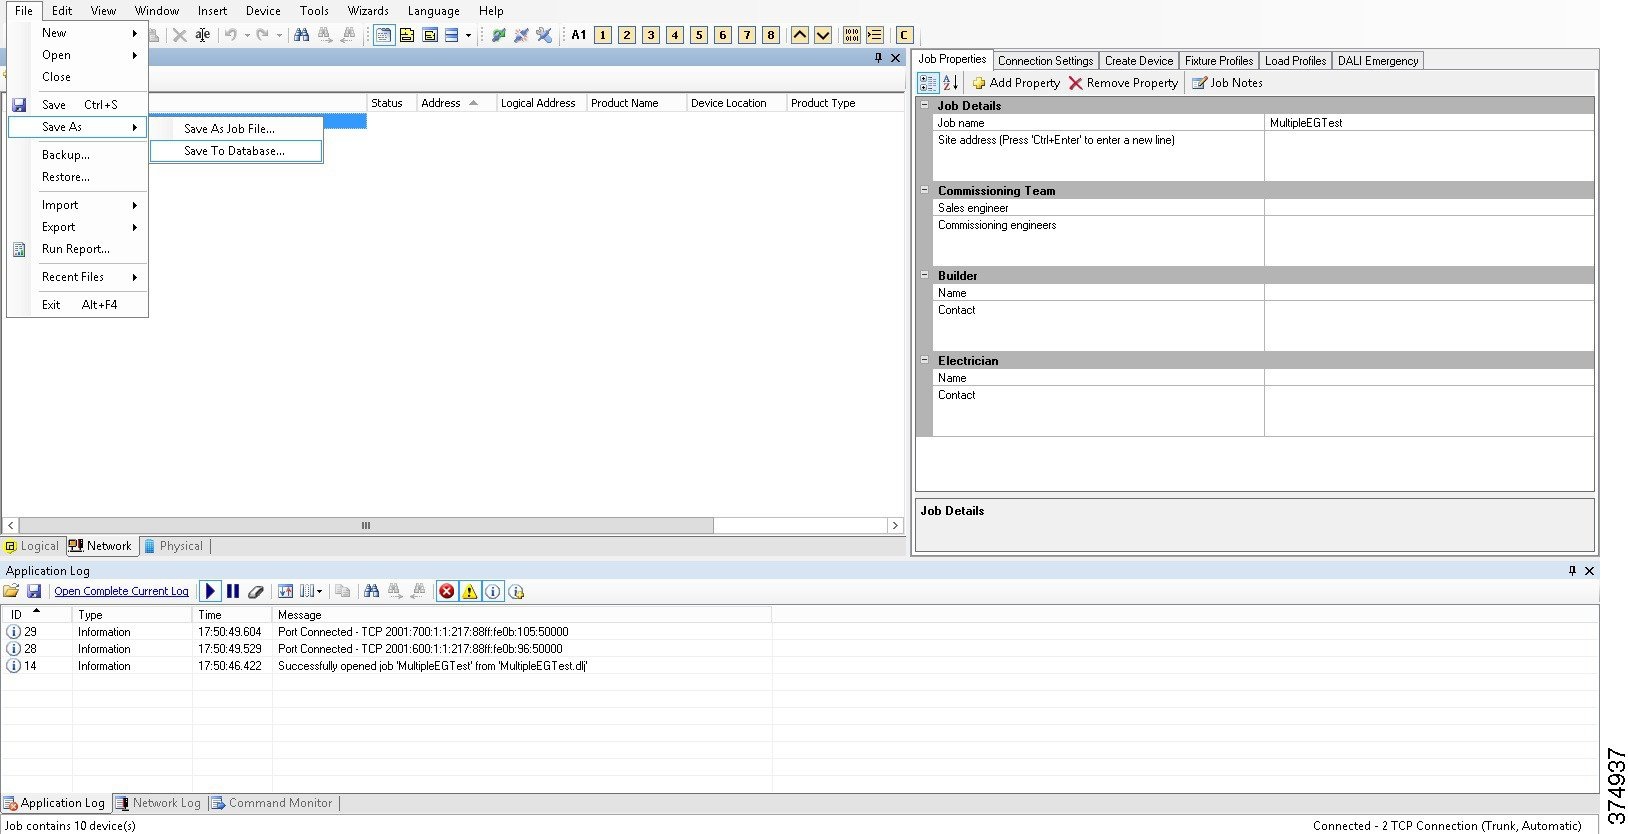Click the connect to network plug icon
This screenshot has width=1628, height=834.
coord(498,35)
